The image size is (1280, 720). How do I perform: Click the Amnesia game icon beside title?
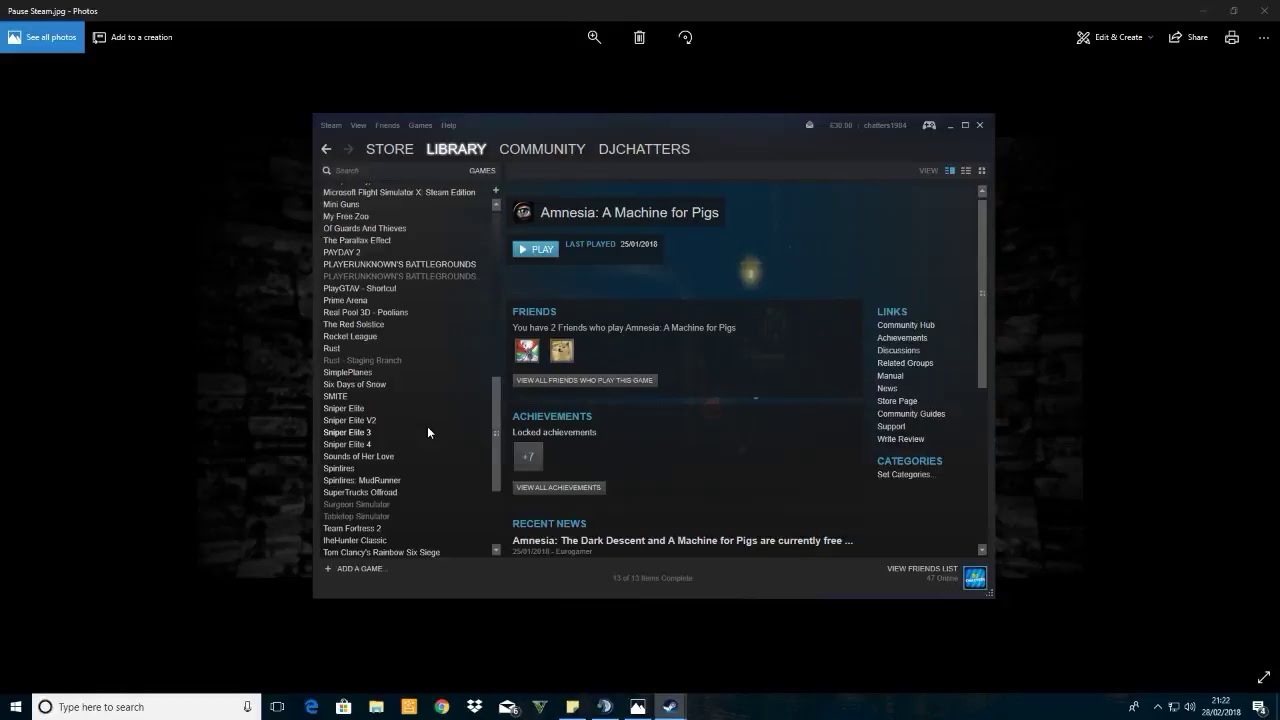pos(523,212)
